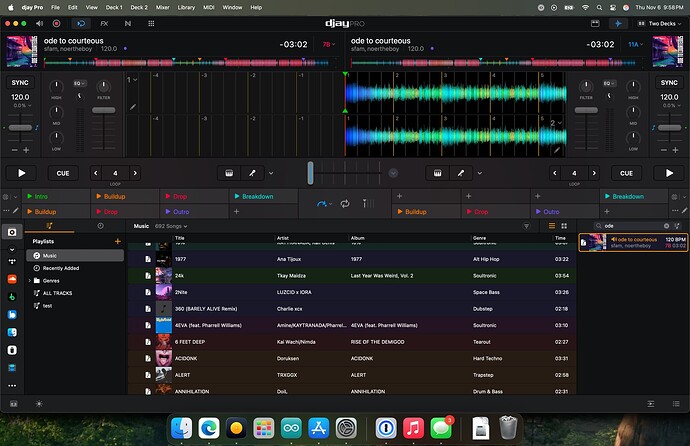Click the history clock icon in library
Image resolution: width=690 pixels, height=446 pixels.
click(x=101, y=226)
